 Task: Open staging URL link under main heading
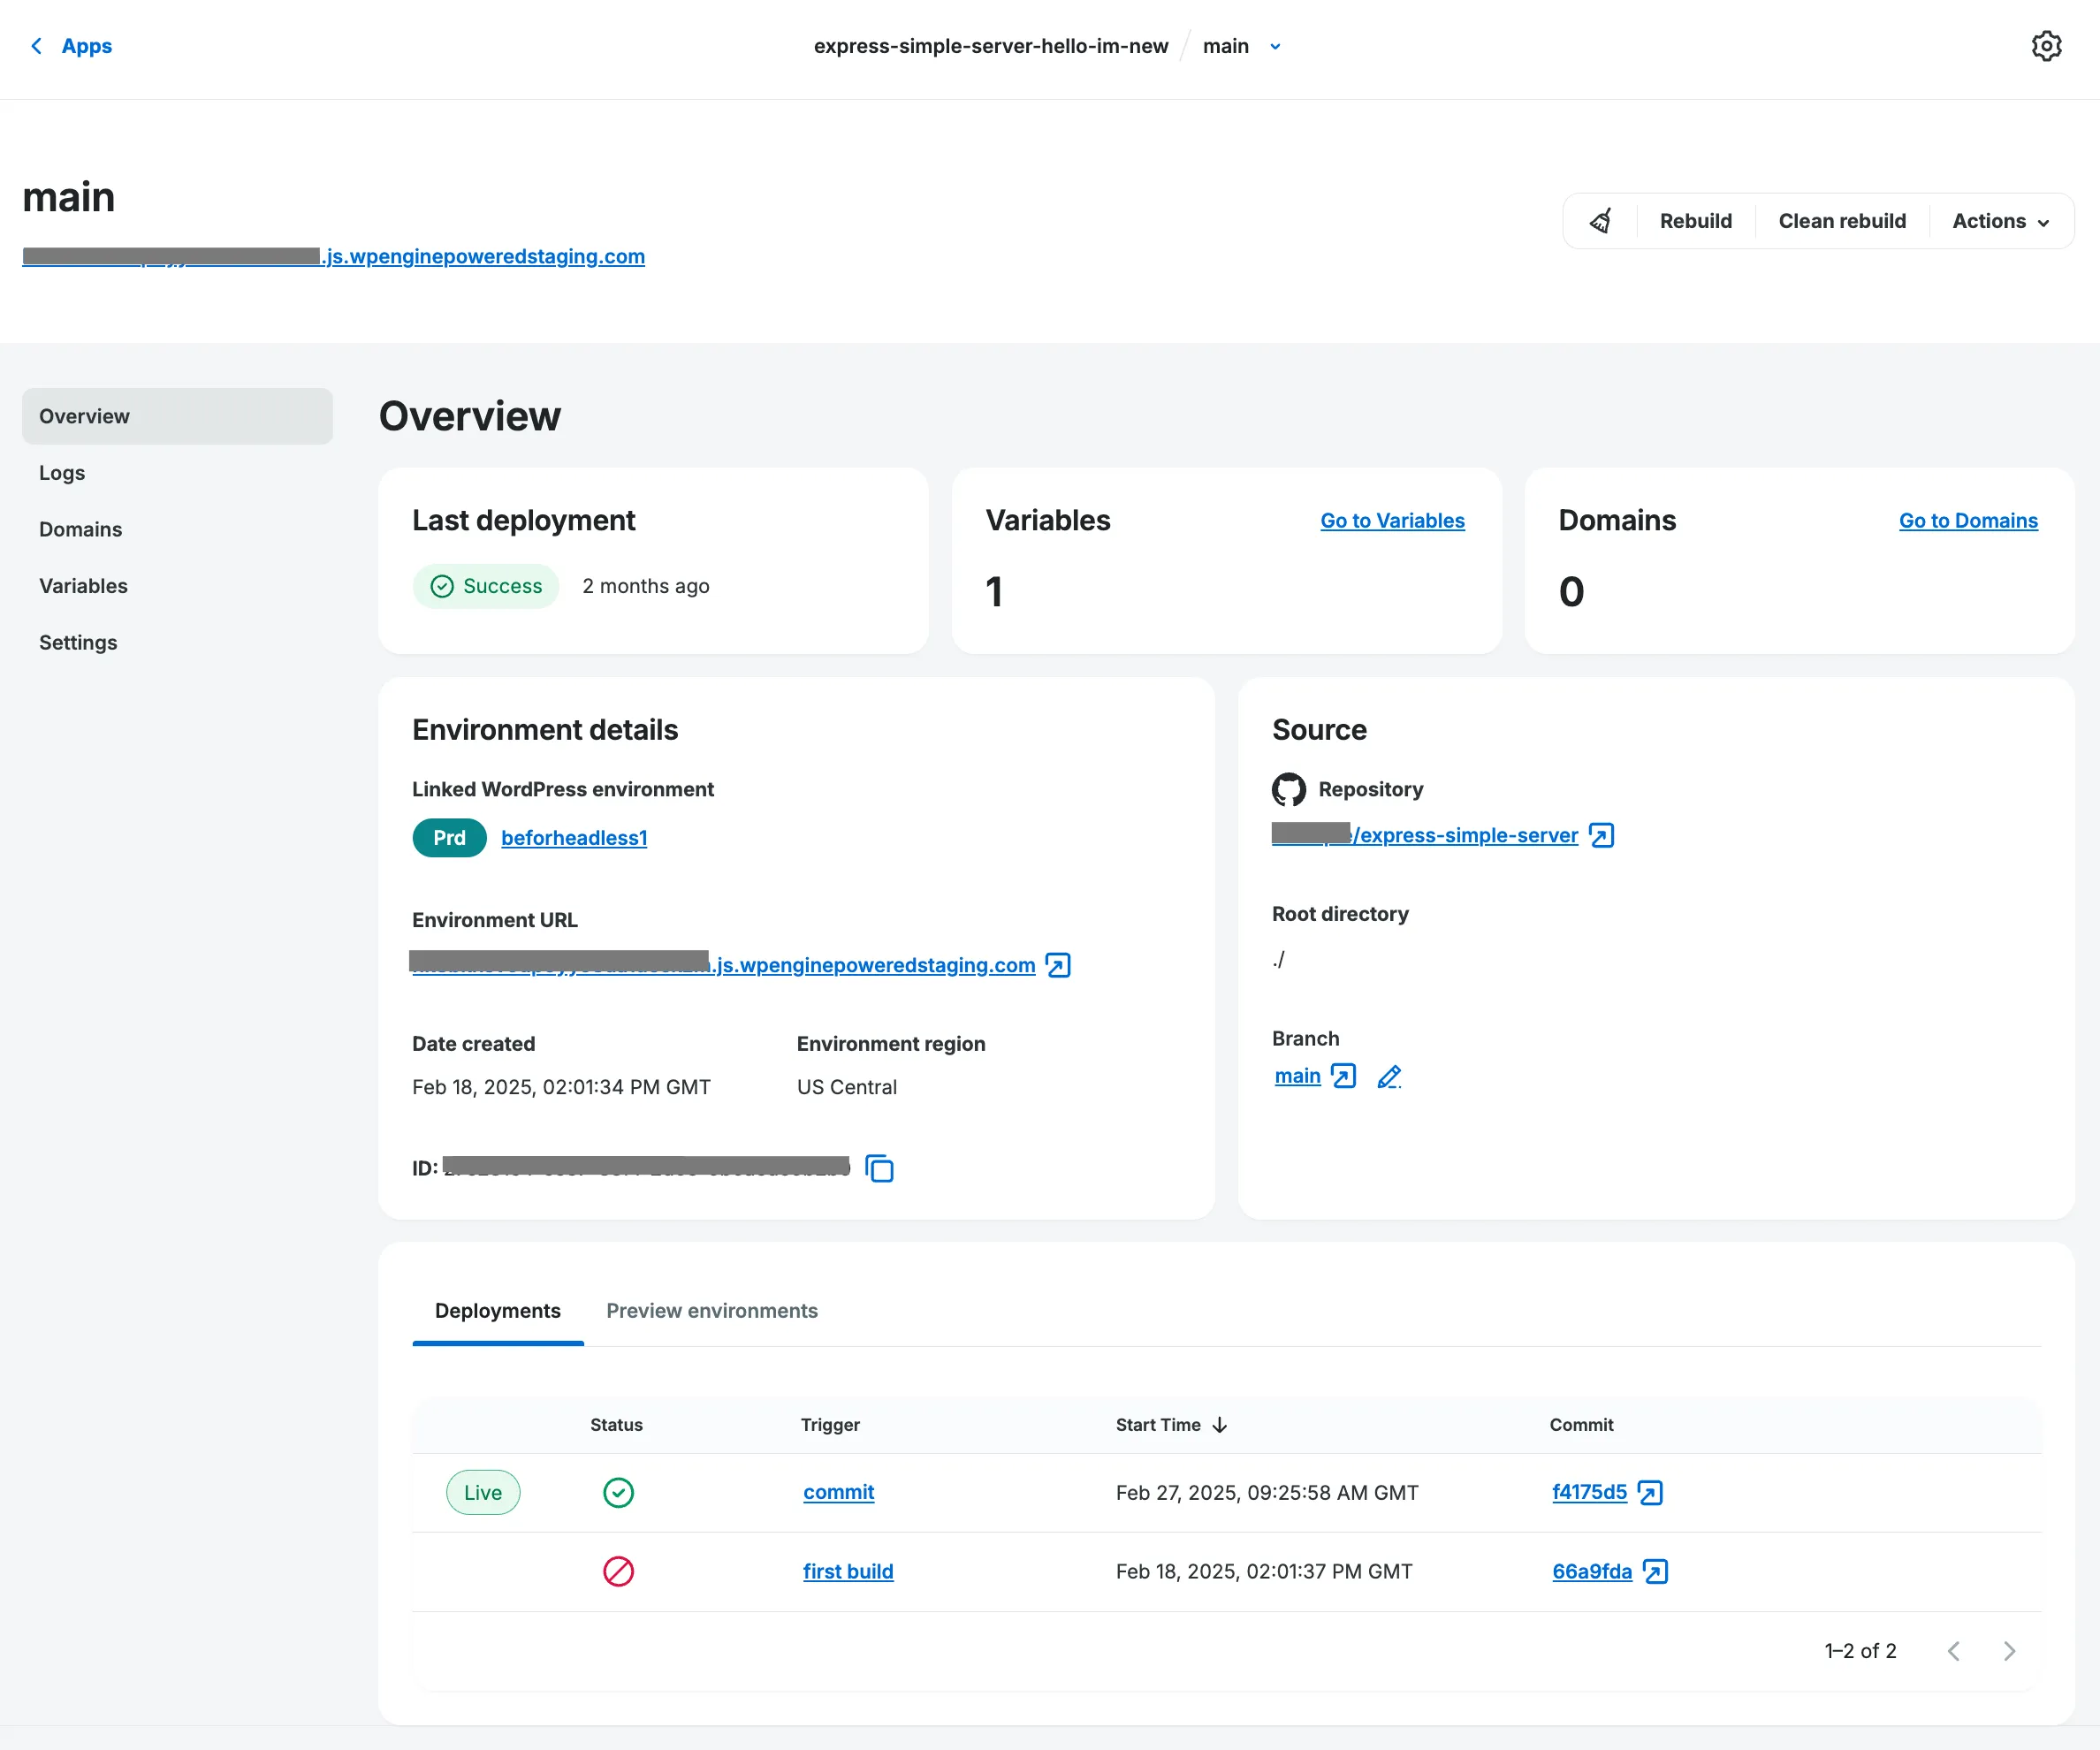point(333,256)
